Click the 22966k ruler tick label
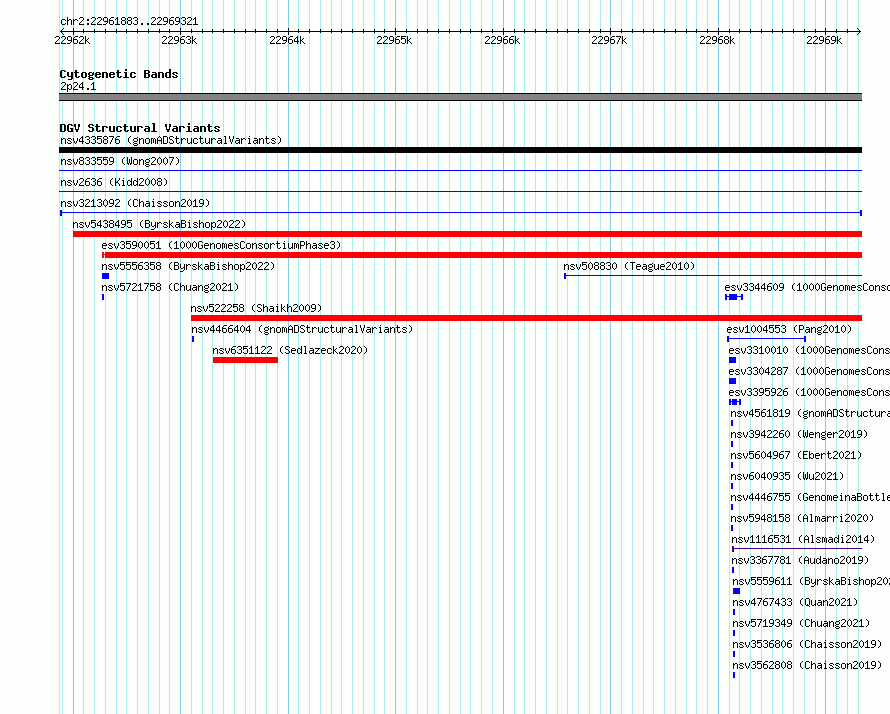 [x=502, y=40]
